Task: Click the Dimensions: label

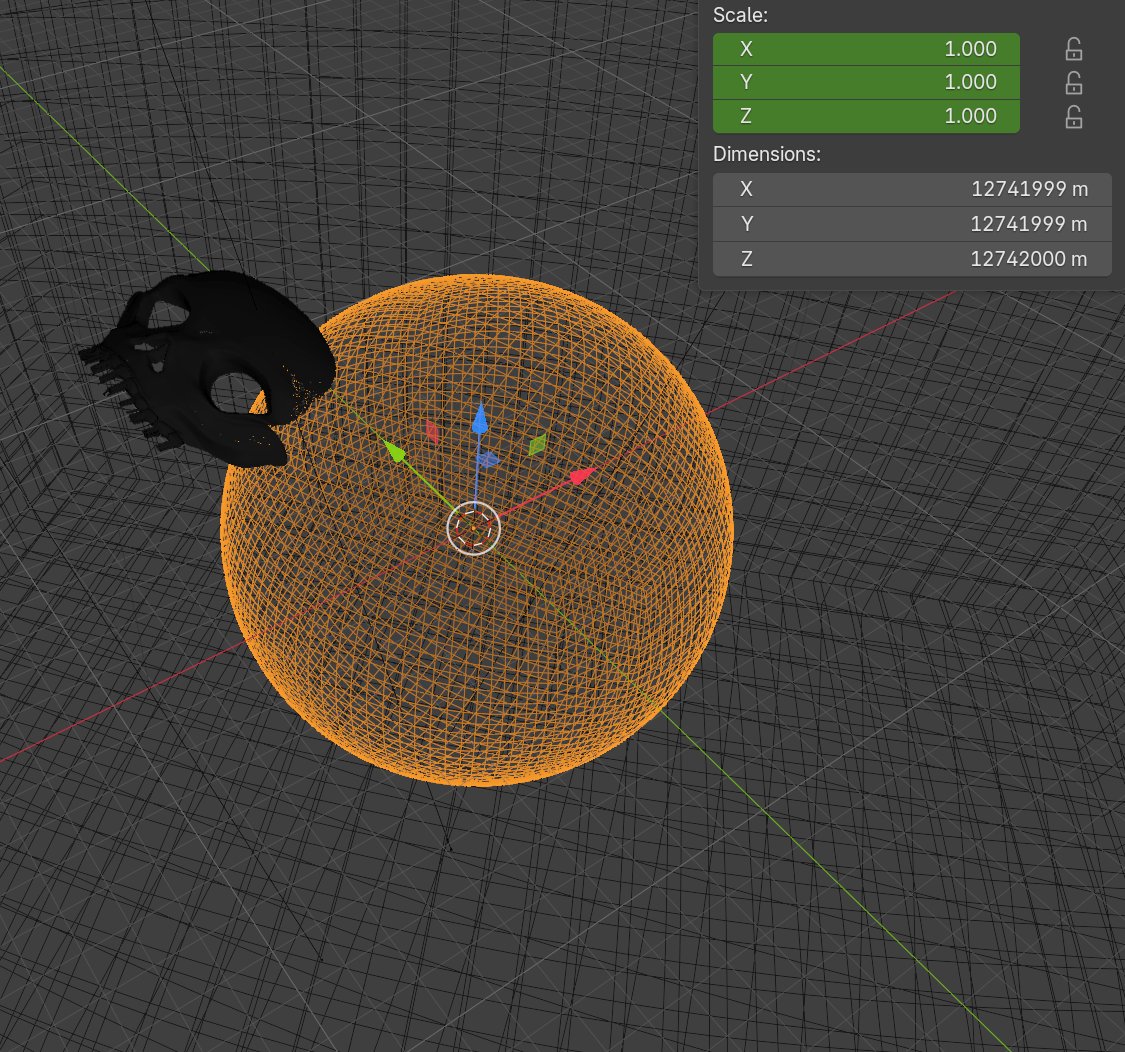Action: 766,154
